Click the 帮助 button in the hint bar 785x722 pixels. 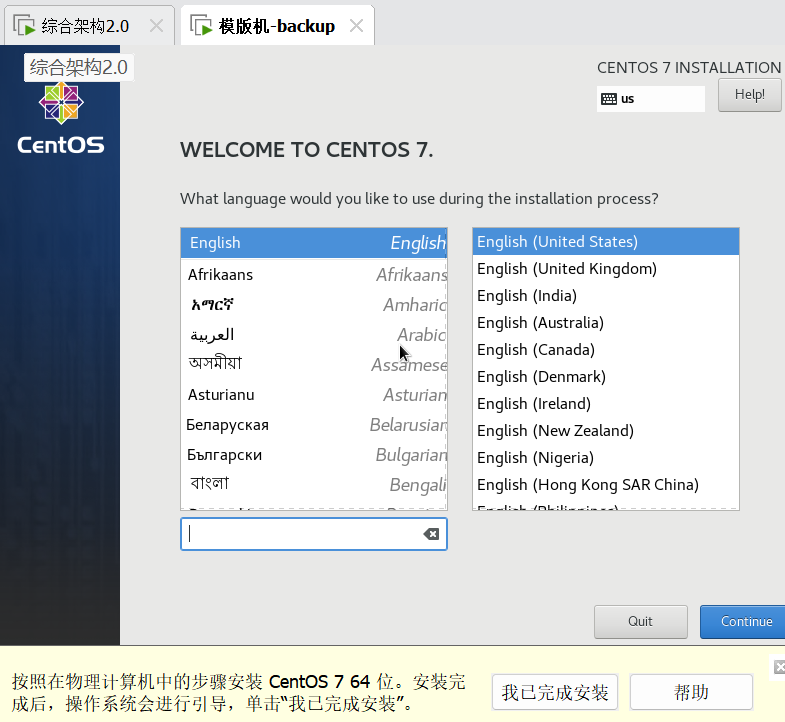click(x=691, y=692)
